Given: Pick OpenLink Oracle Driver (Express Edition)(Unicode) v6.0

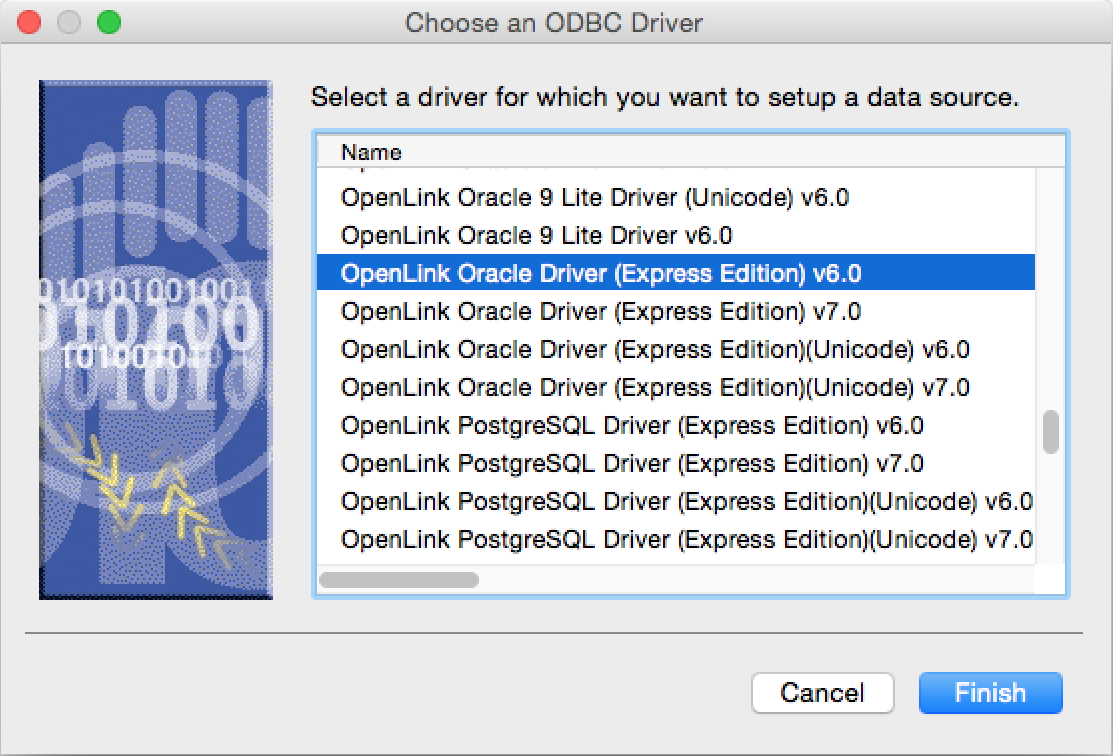Looking at the screenshot, I should pyautogui.click(x=676, y=349).
